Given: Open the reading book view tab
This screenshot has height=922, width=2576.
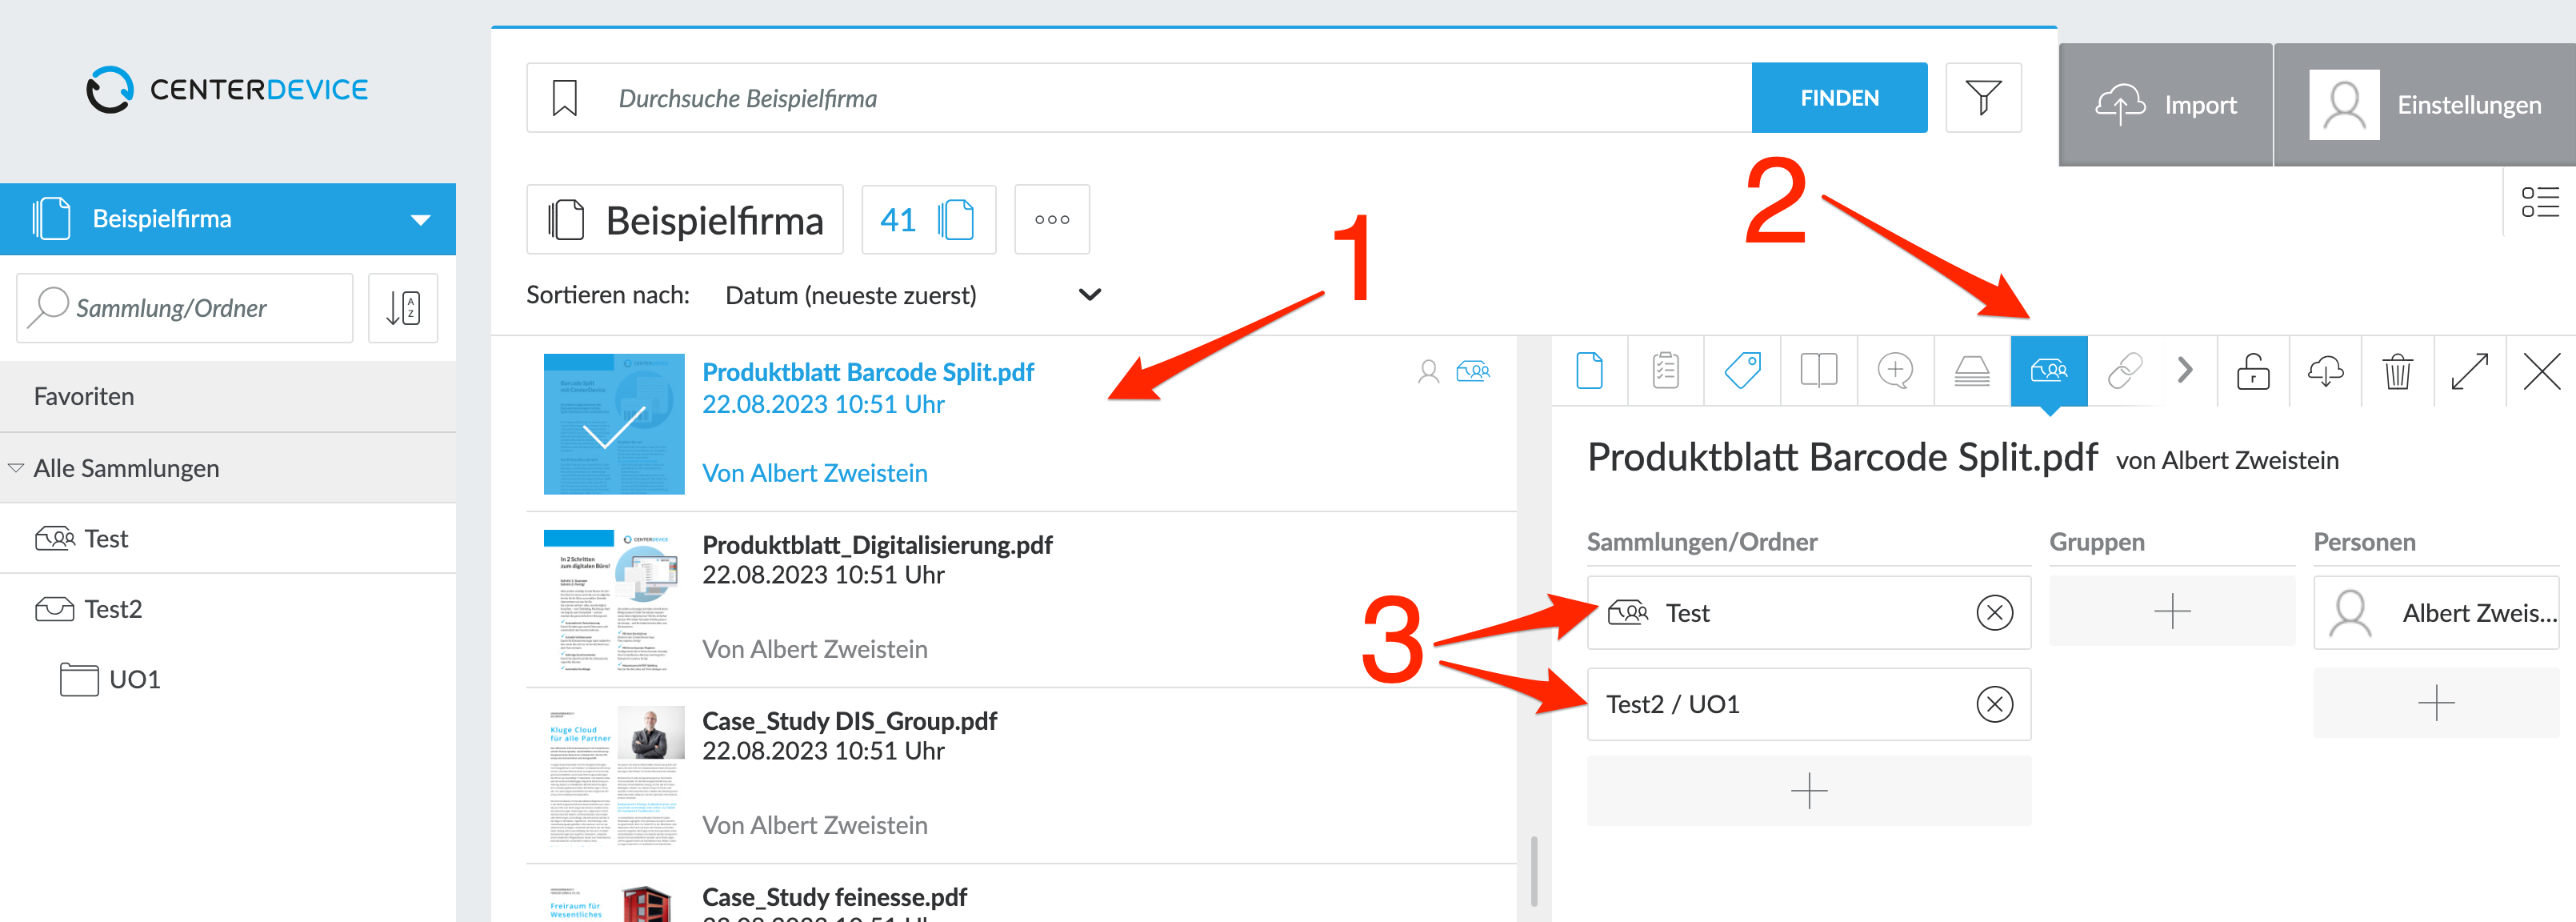Looking at the screenshot, I should tap(1819, 371).
